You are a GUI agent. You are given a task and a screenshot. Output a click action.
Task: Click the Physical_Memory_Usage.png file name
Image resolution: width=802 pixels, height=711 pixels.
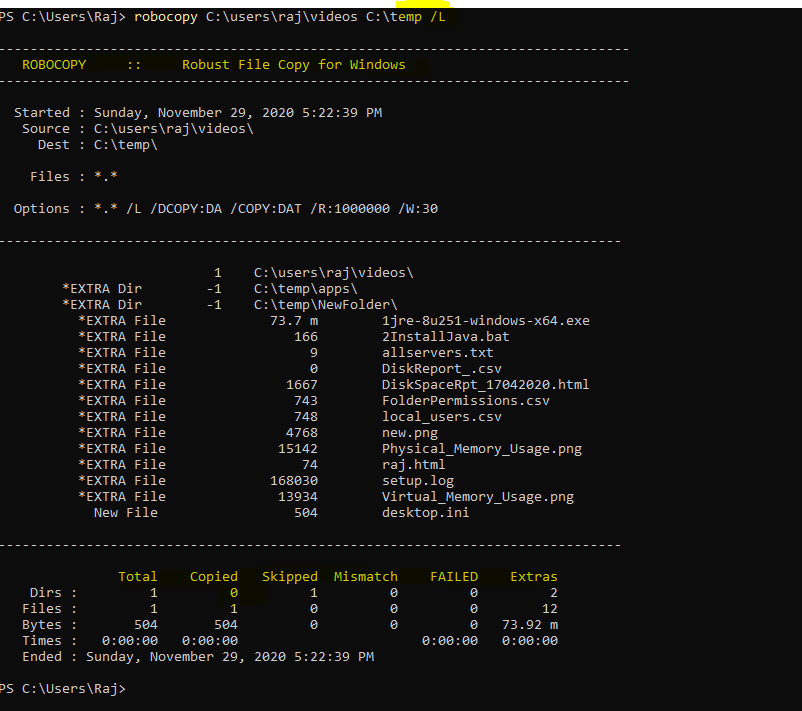(x=481, y=448)
